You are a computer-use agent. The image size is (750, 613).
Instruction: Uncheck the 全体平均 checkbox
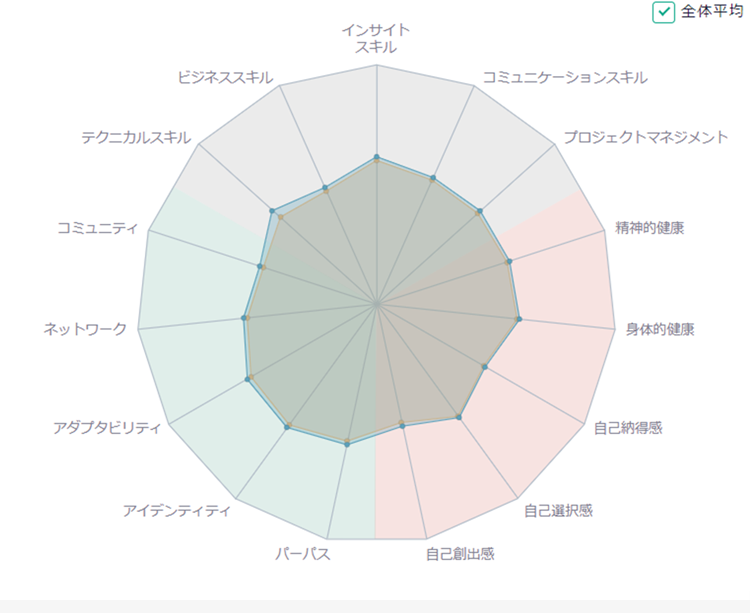[x=663, y=12]
